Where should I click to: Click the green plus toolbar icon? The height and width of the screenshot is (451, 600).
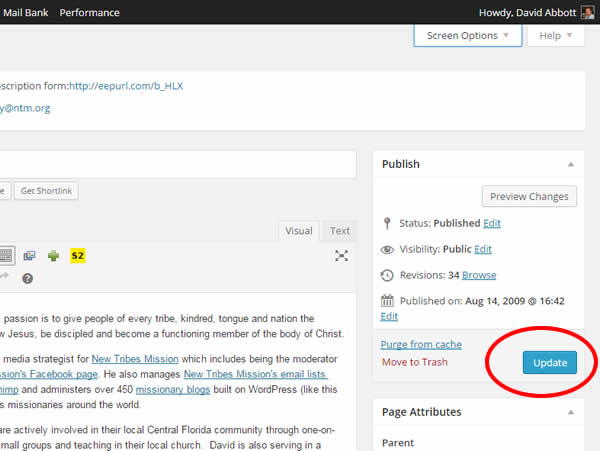pyautogui.click(x=53, y=256)
